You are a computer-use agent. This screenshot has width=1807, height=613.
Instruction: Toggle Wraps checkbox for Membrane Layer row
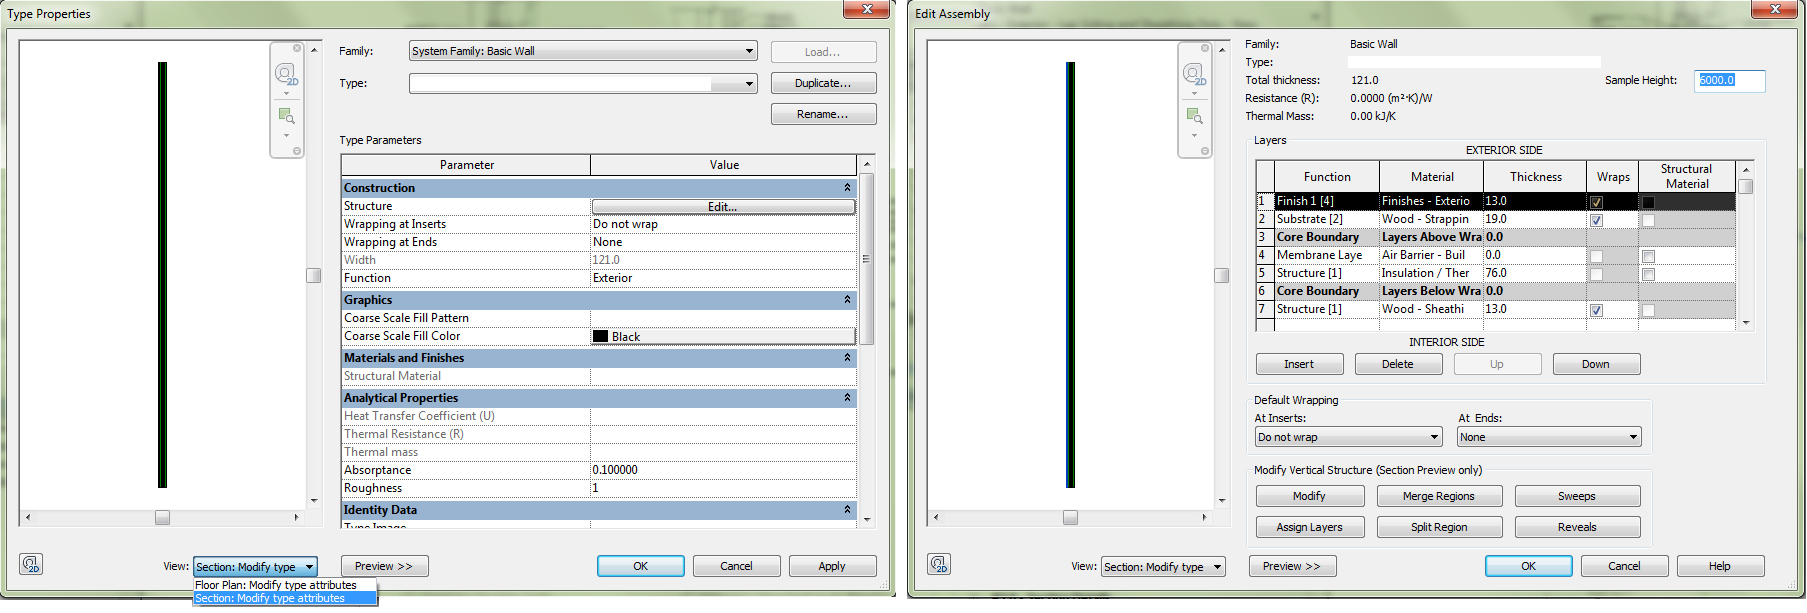[1596, 256]
